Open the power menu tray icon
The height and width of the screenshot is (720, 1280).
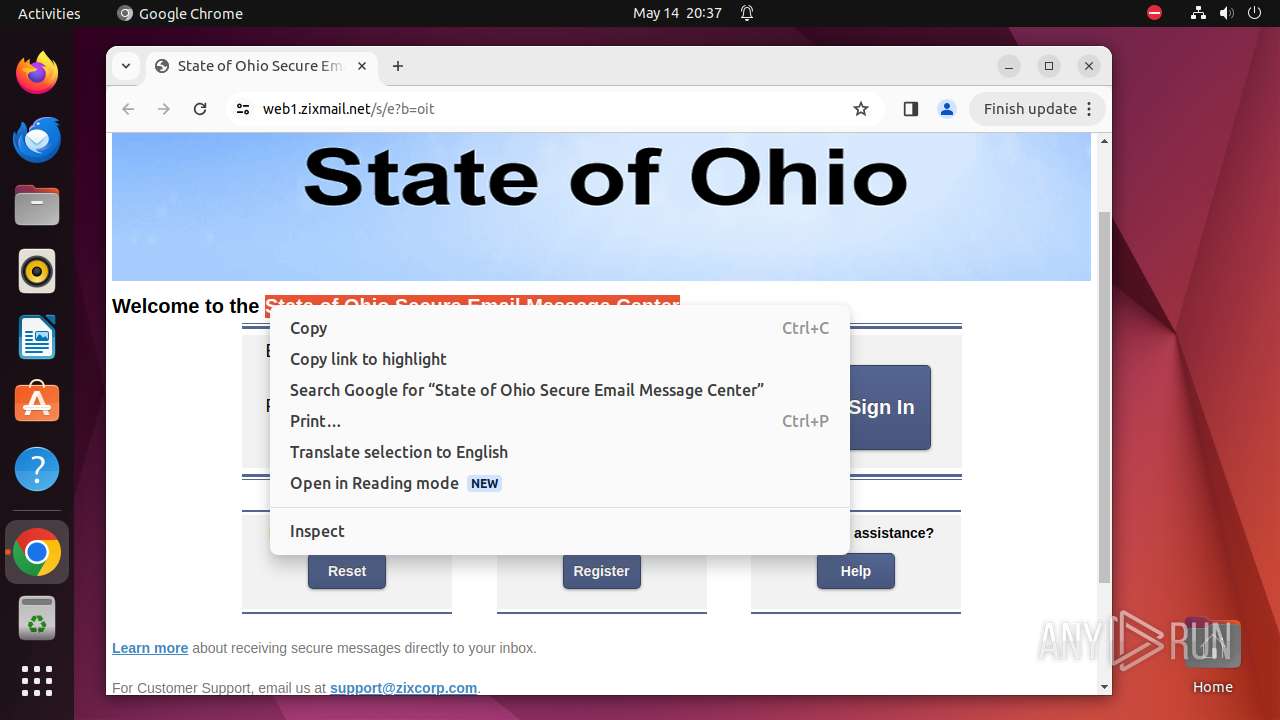click(1254, 13)
